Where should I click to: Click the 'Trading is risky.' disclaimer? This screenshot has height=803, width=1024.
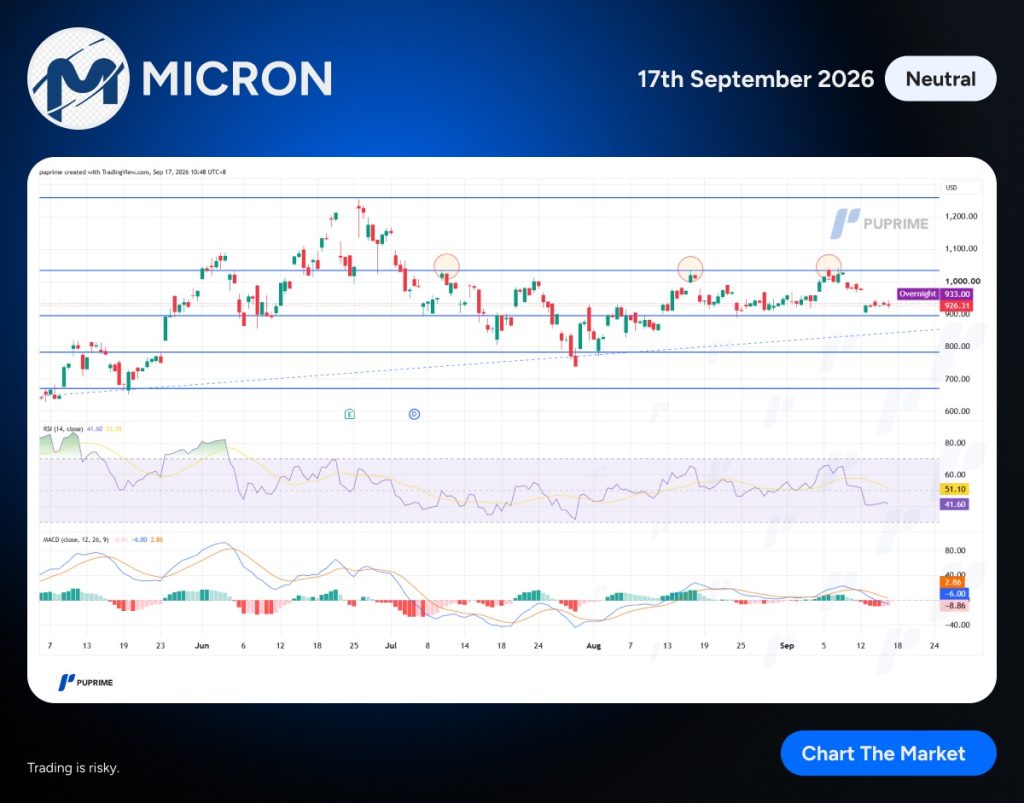73,768
